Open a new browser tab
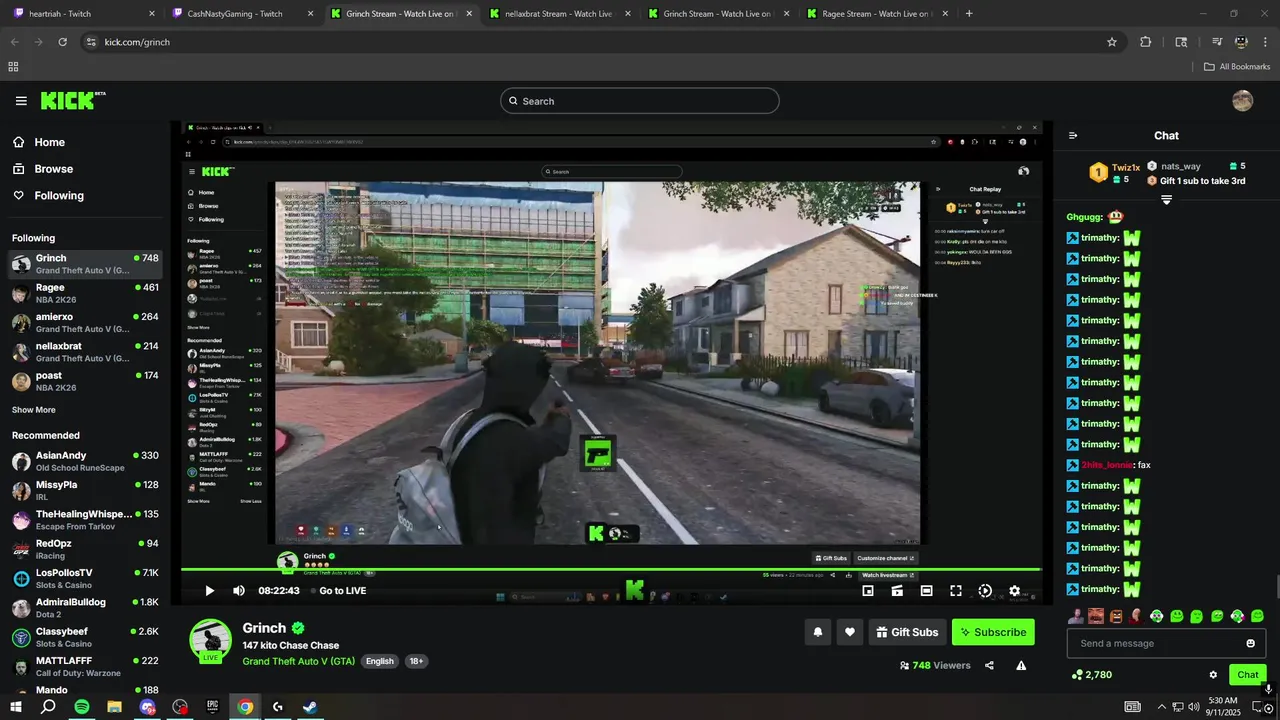This screenshot has height=720, width=1280. tap(969, 14)
